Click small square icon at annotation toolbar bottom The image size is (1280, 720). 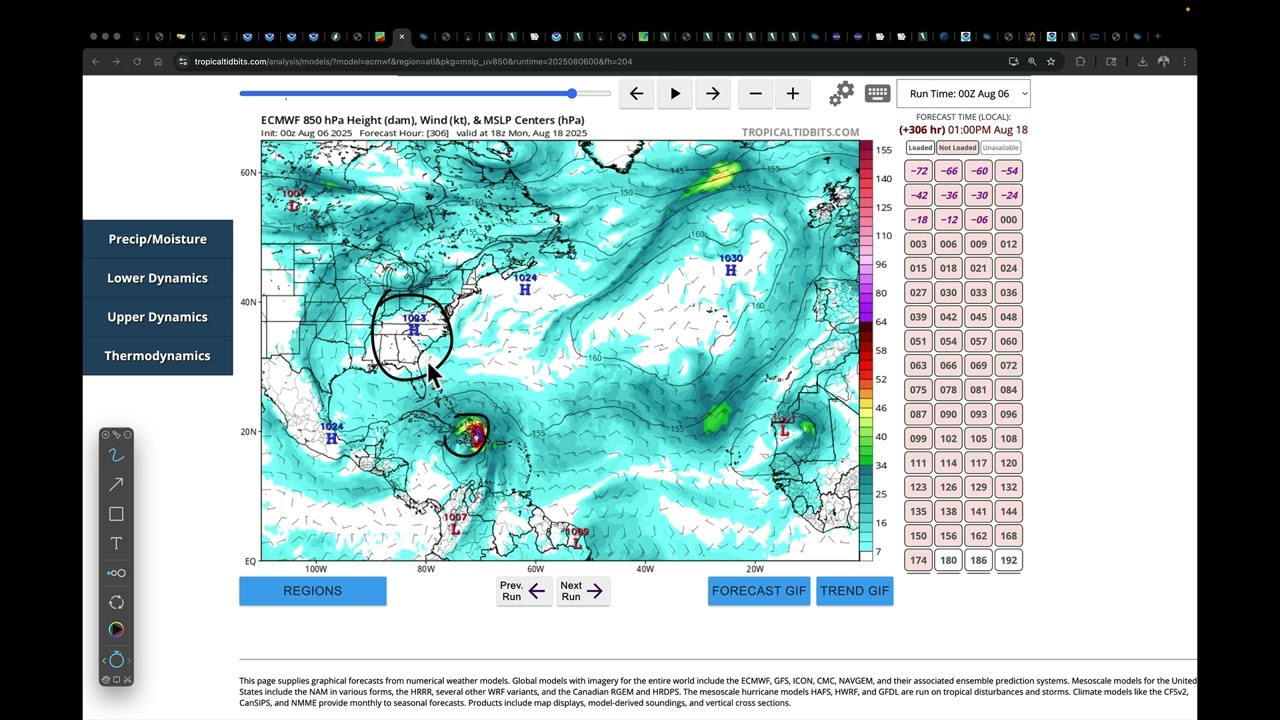116,680
